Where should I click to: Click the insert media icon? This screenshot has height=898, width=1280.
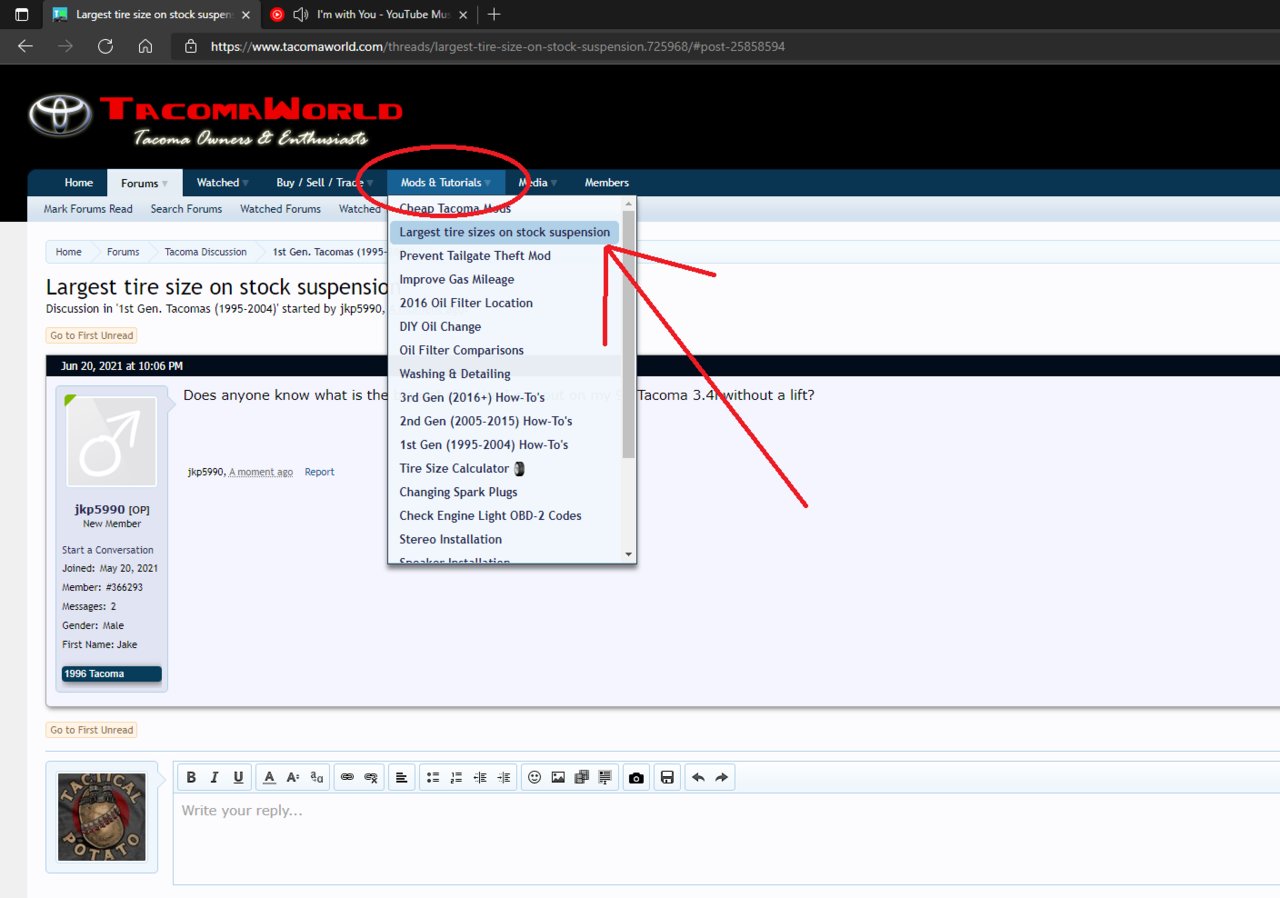coord(582,777)
